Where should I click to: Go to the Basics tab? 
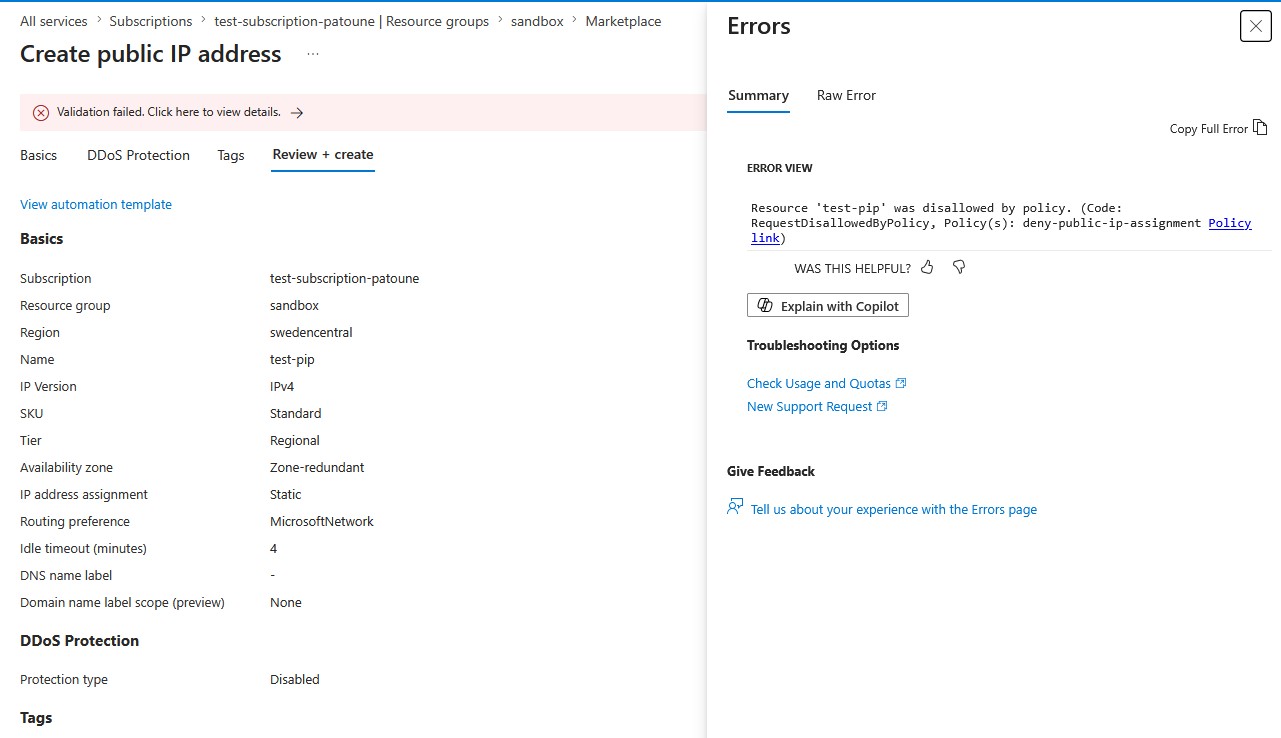tap(38, 155)
